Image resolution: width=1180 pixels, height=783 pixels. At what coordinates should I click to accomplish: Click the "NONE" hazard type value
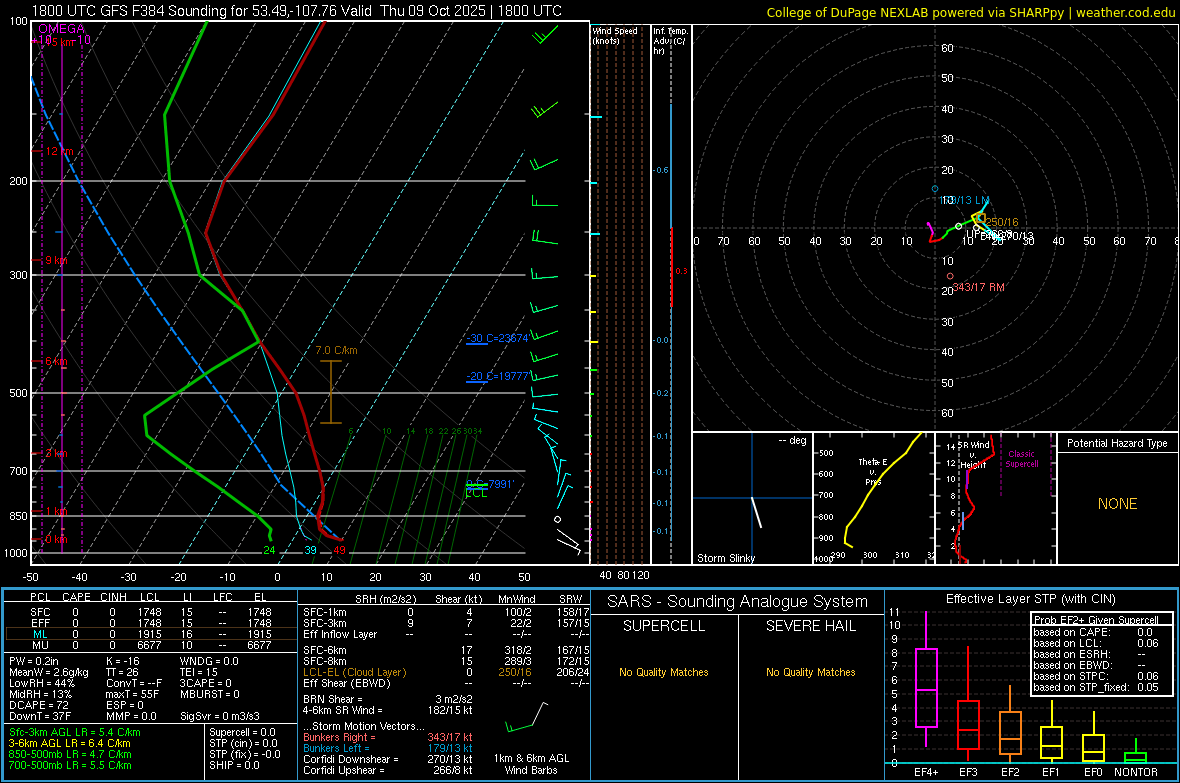coord(1117,504)
